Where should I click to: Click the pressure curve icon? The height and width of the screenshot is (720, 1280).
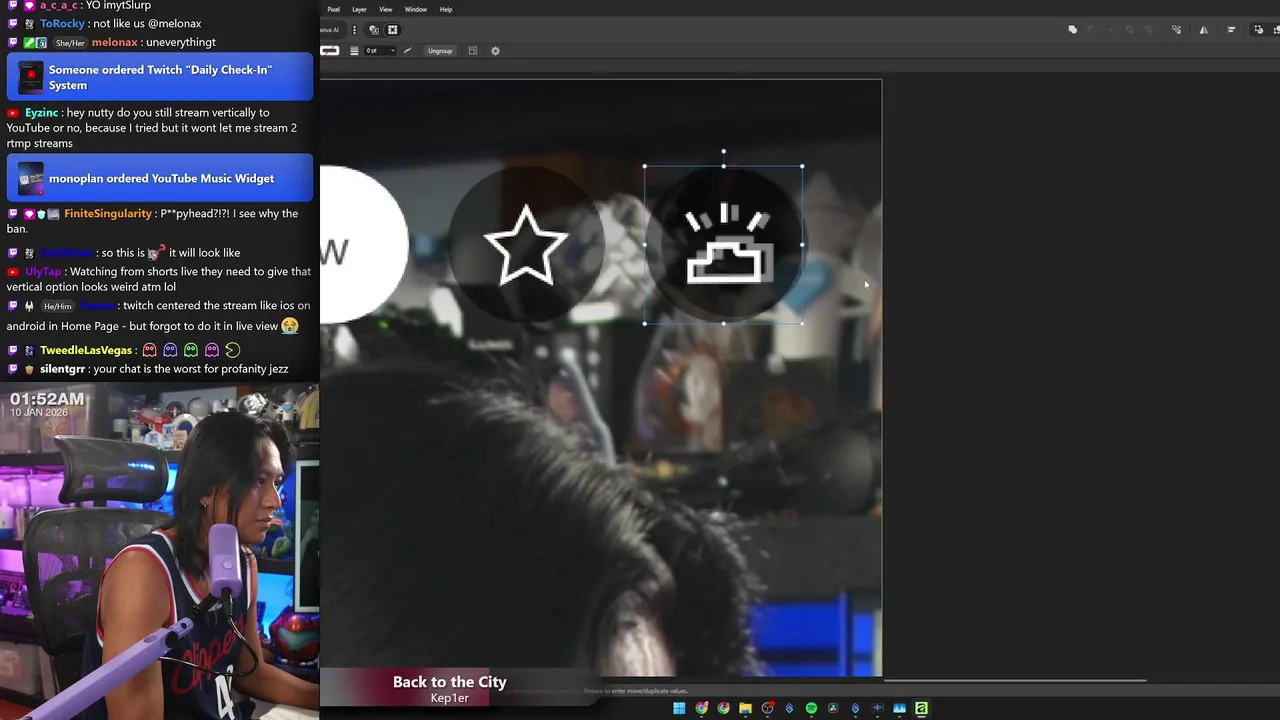point(407,51)
